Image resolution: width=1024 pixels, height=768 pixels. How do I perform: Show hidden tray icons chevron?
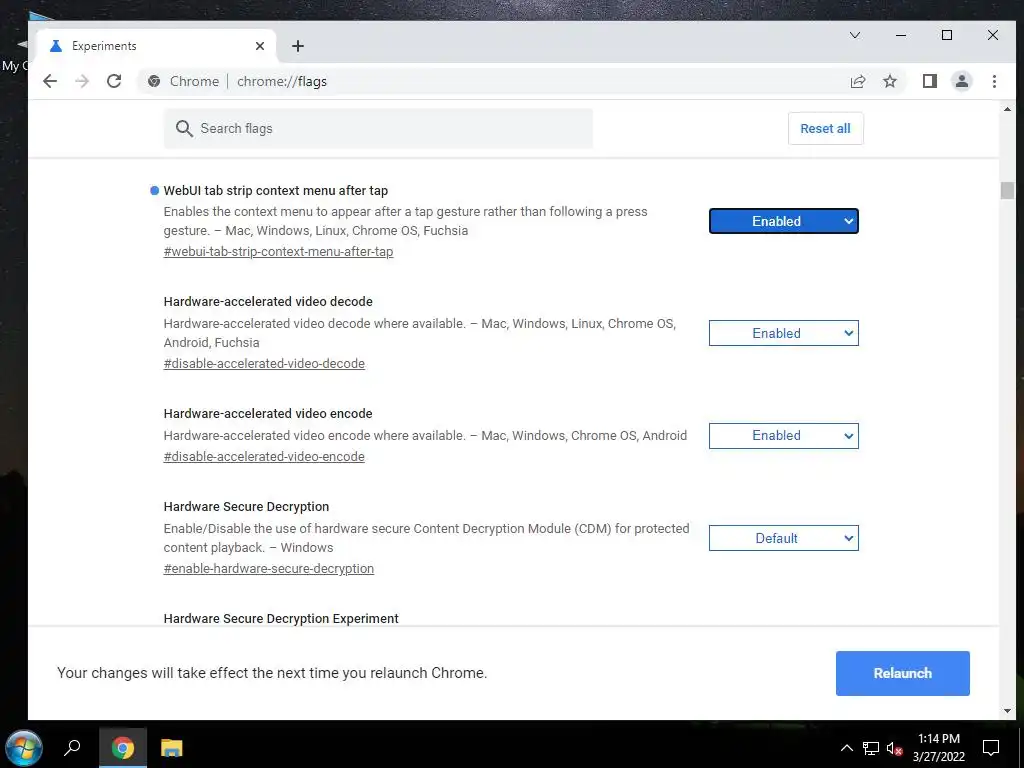pyautogui.click(x=846, y=748)
